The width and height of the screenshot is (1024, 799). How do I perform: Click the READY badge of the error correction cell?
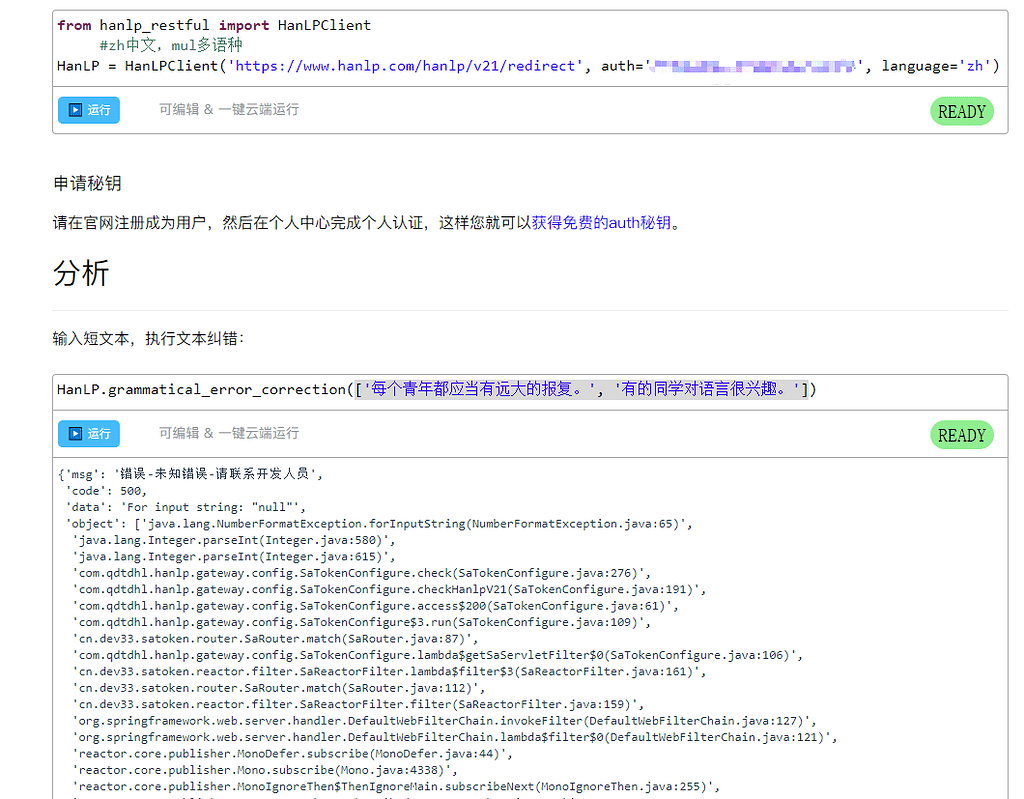(x=961, y=436)
